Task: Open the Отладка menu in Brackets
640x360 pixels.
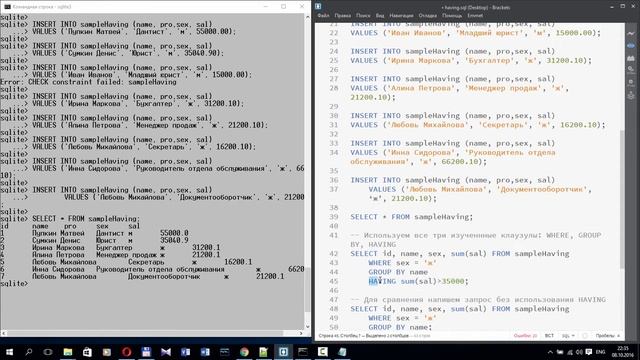Action: point(427,16)
